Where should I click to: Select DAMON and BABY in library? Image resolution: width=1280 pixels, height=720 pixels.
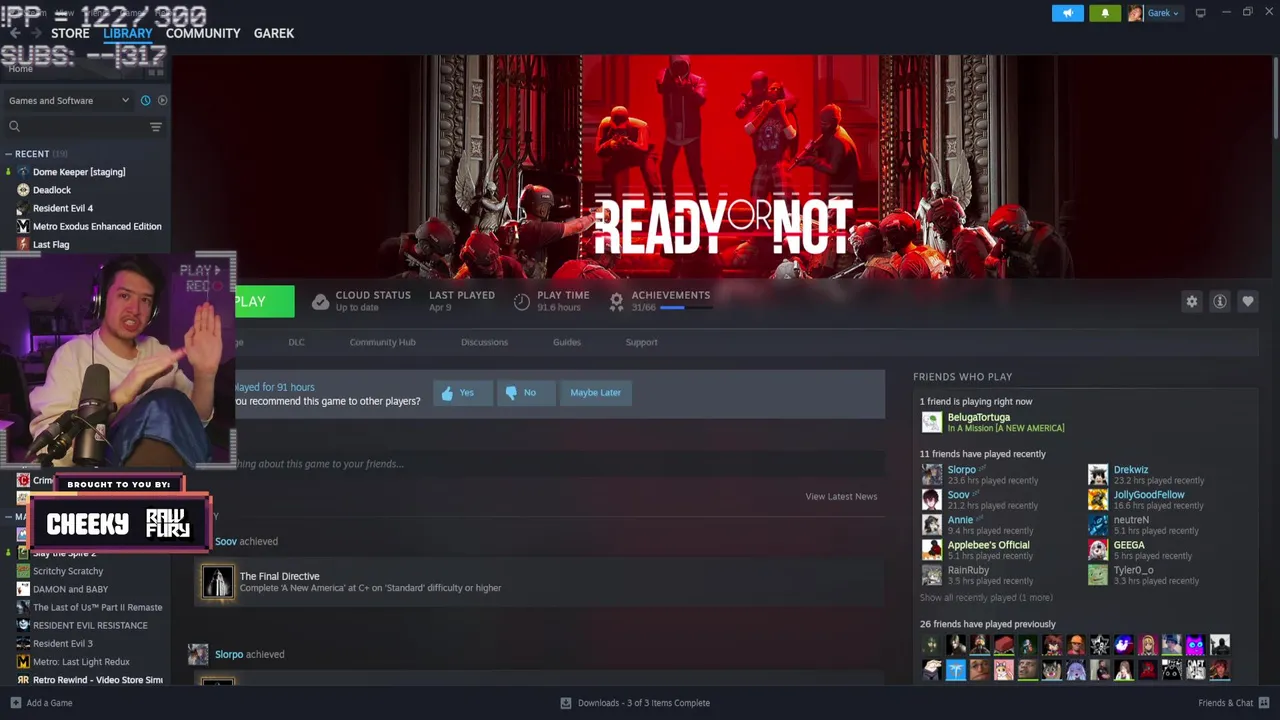(70, 589)
